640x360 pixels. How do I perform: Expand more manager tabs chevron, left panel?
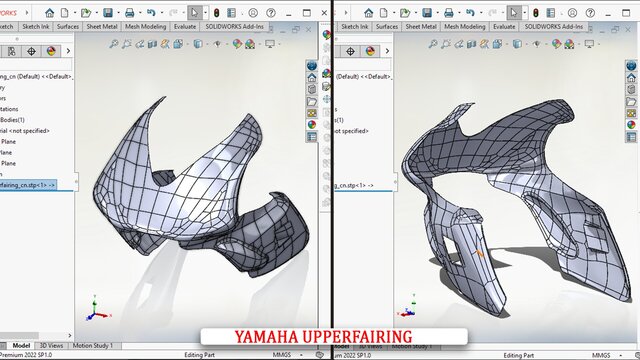click(68, 51)
